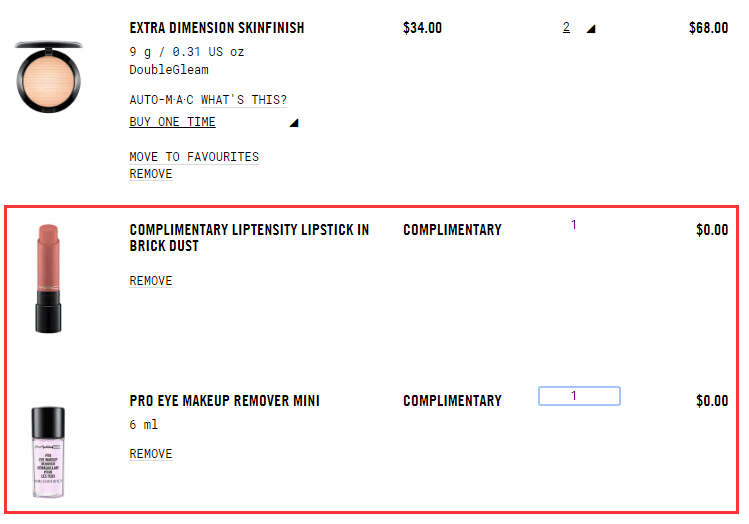Remove the Extra Dimension Skinfinish from cart

(x=151, y=174)
